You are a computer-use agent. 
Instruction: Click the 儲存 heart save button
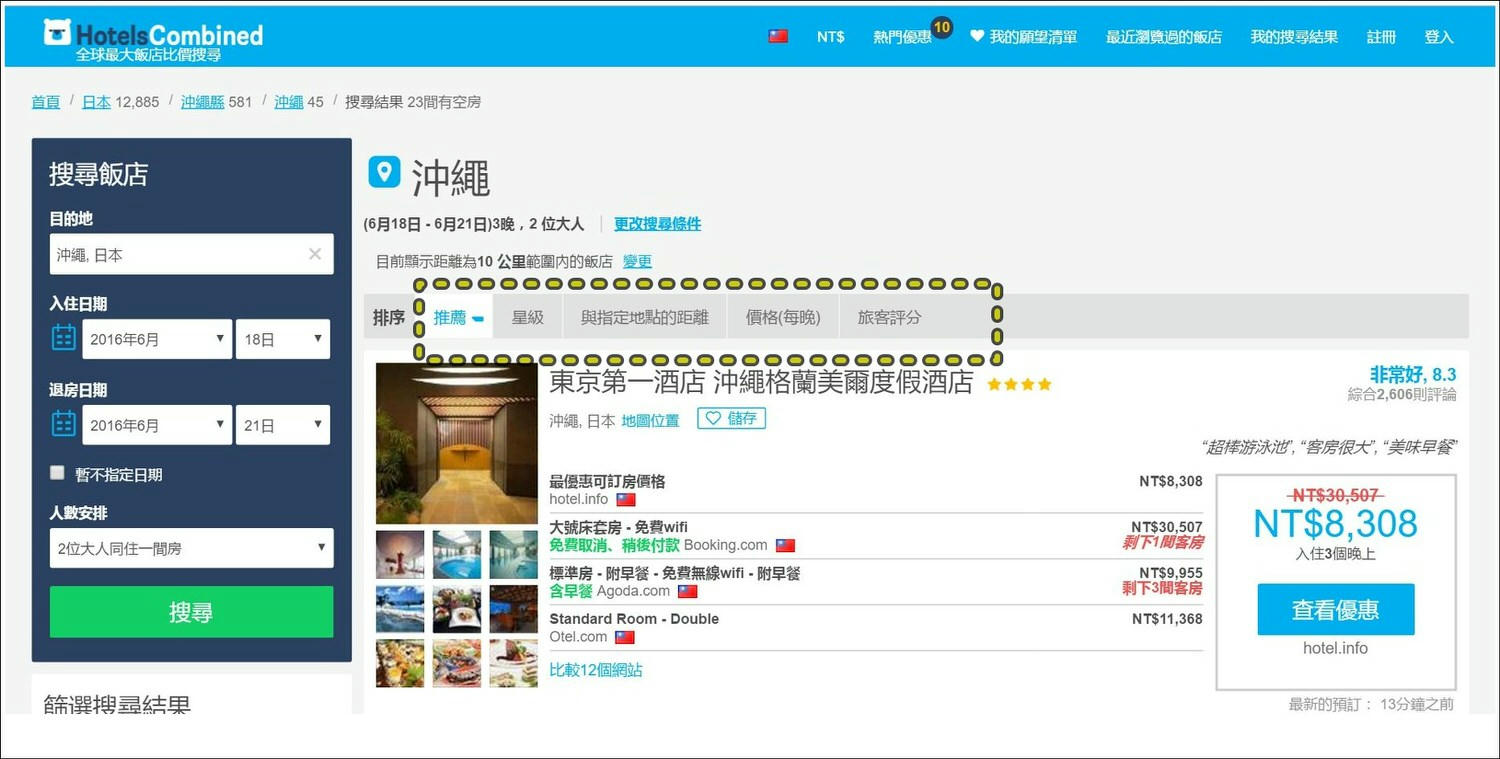point(732,419)
